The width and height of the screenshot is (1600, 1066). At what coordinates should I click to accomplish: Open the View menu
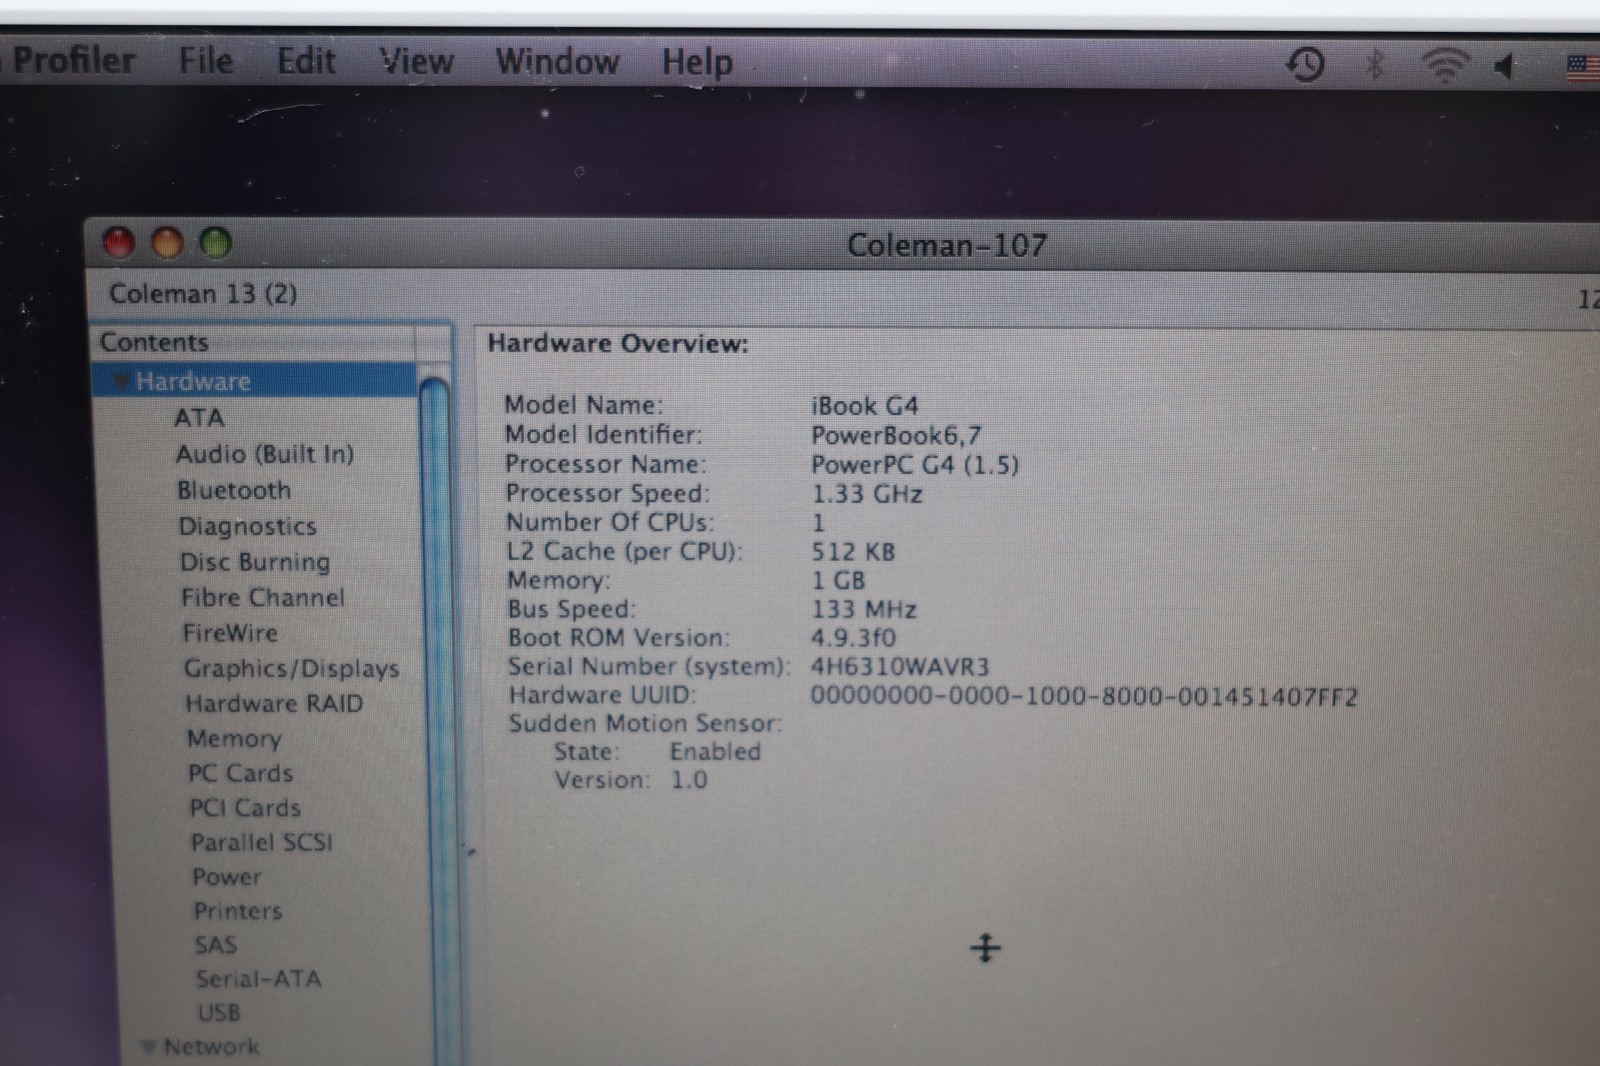[417, 62]
